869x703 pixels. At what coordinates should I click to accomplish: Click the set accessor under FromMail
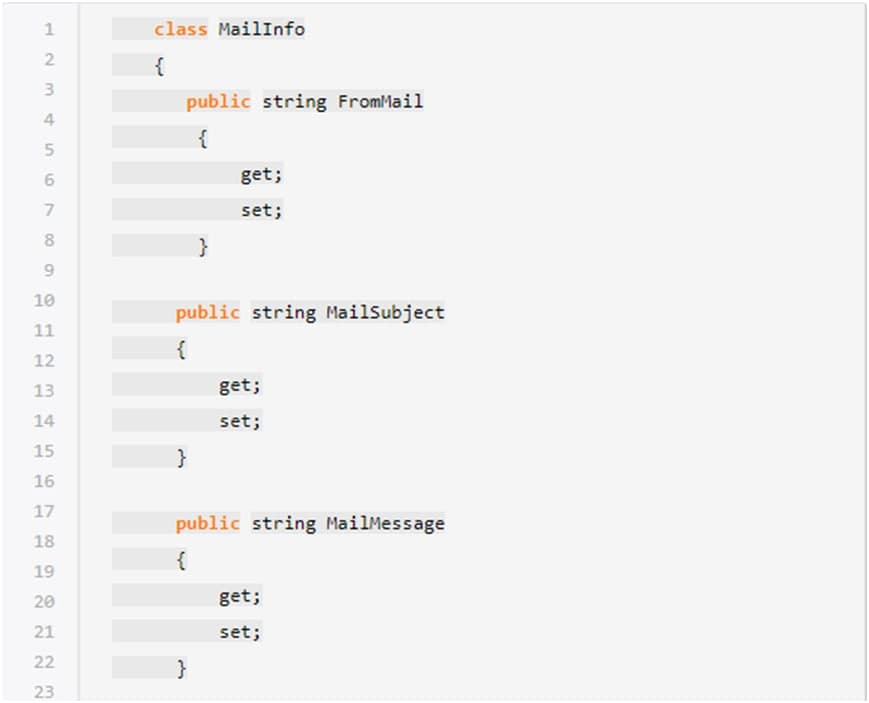(260, 210)
